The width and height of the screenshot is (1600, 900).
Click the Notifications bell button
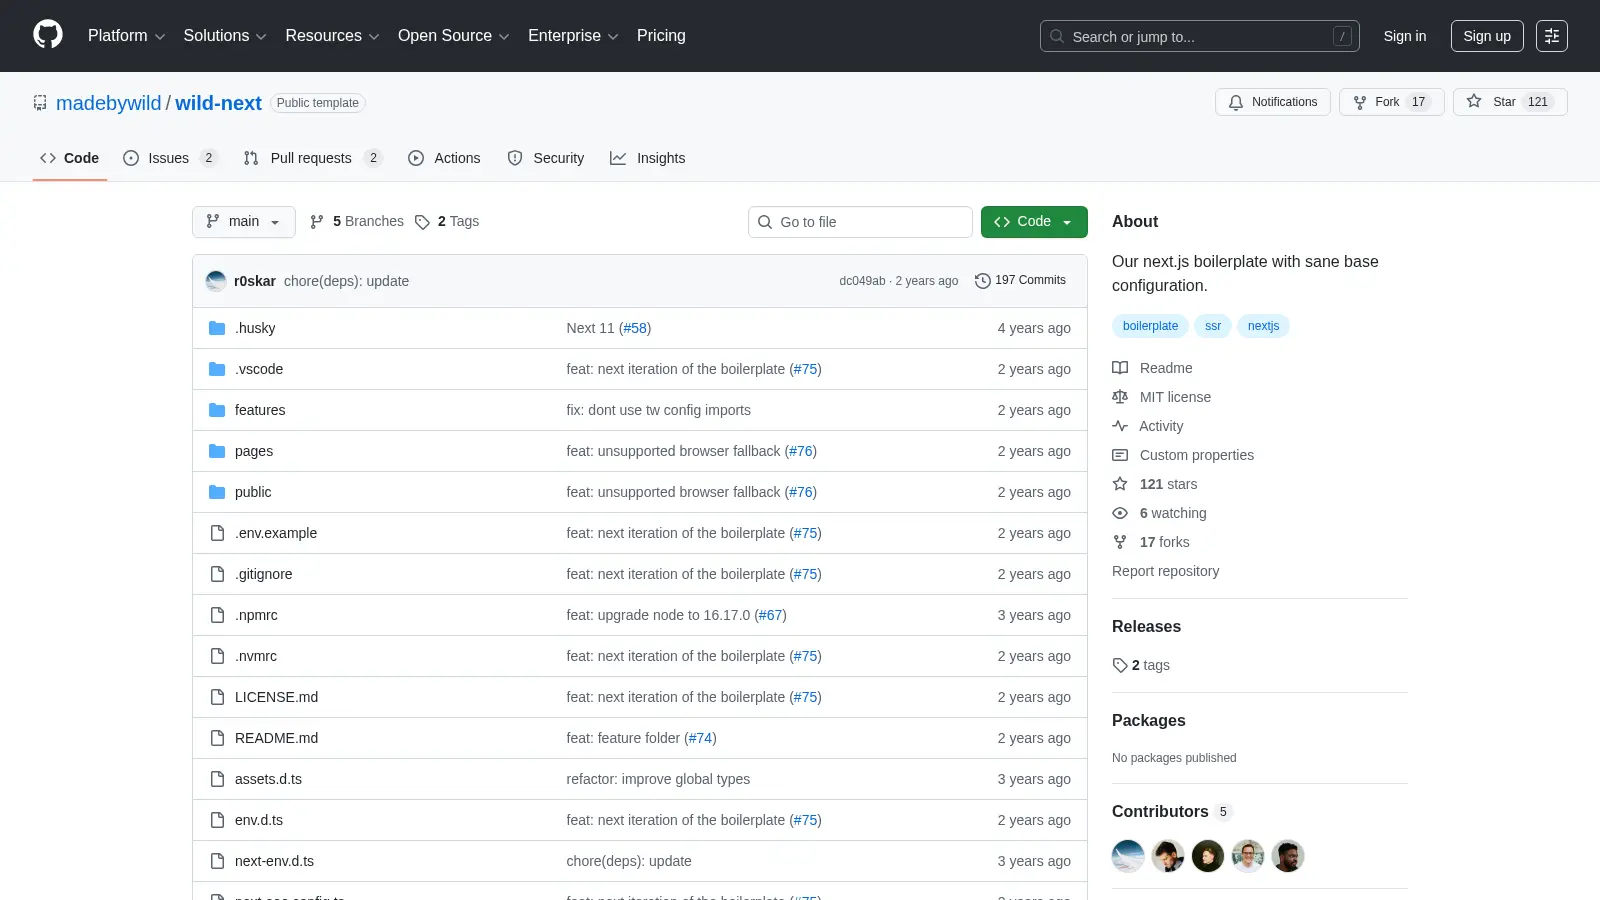(x=1273, y=102)
